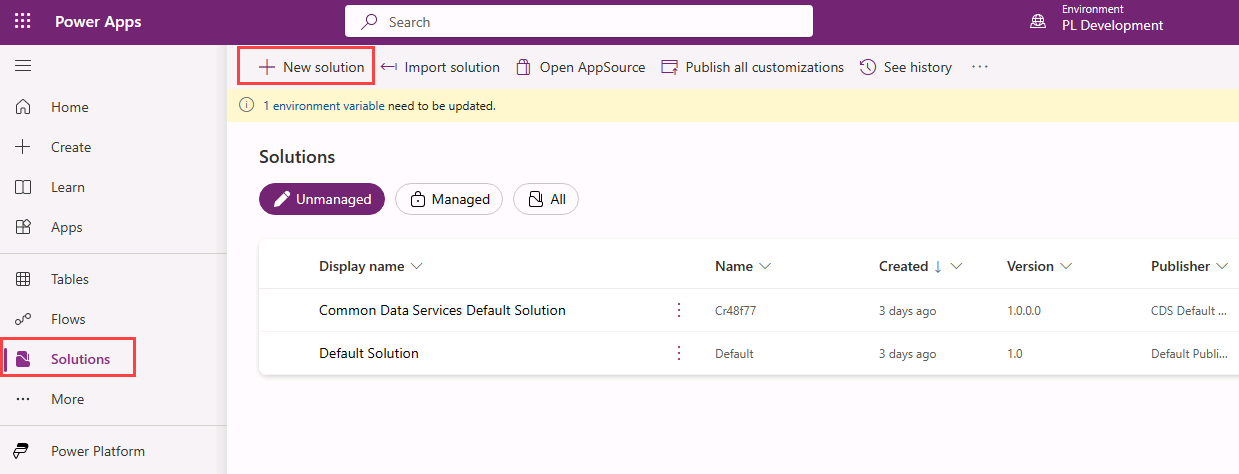The image size is (1239, 474).
Task: Switch to the Managed solutions filter
Action: pyautogui.click(x=449, y=199)
